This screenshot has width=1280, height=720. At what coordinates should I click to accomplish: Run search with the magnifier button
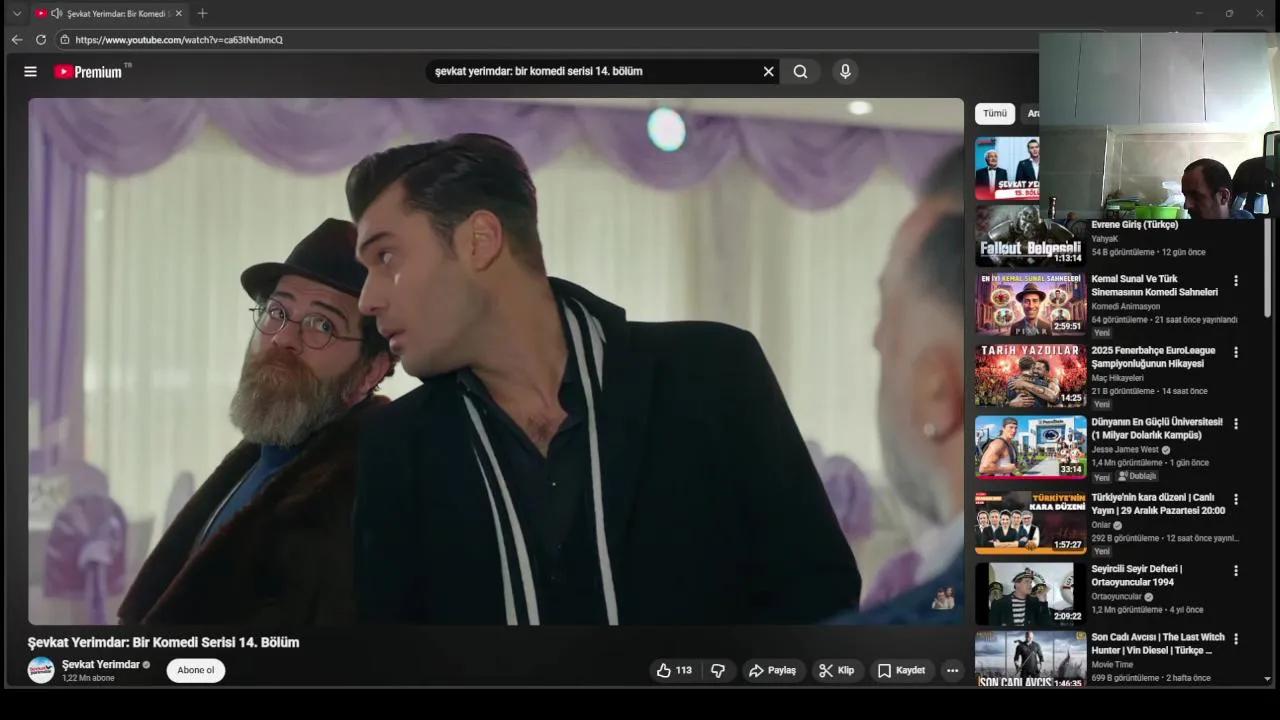(800, 71)
